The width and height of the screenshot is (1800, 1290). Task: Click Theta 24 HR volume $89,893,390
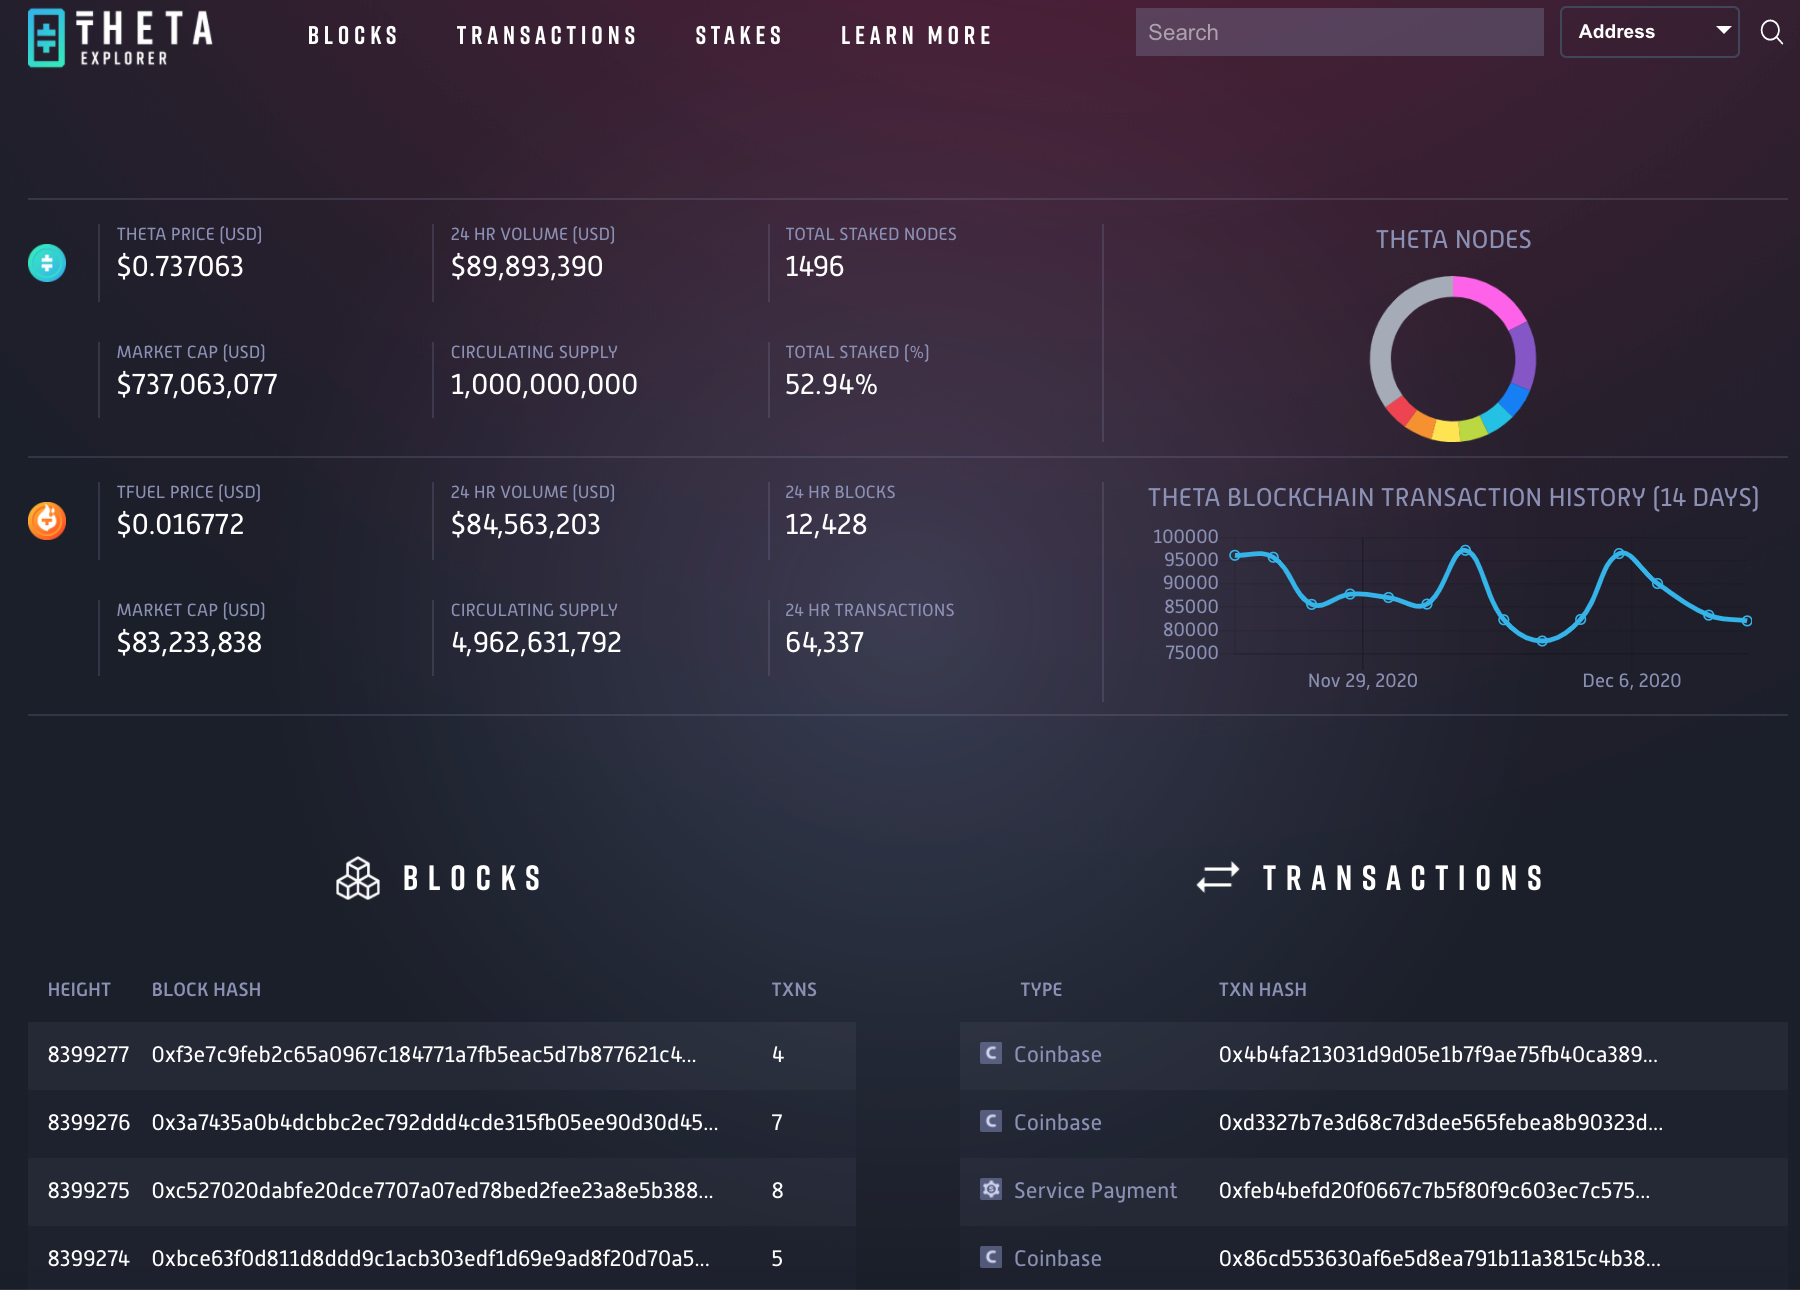pos(527,267)
